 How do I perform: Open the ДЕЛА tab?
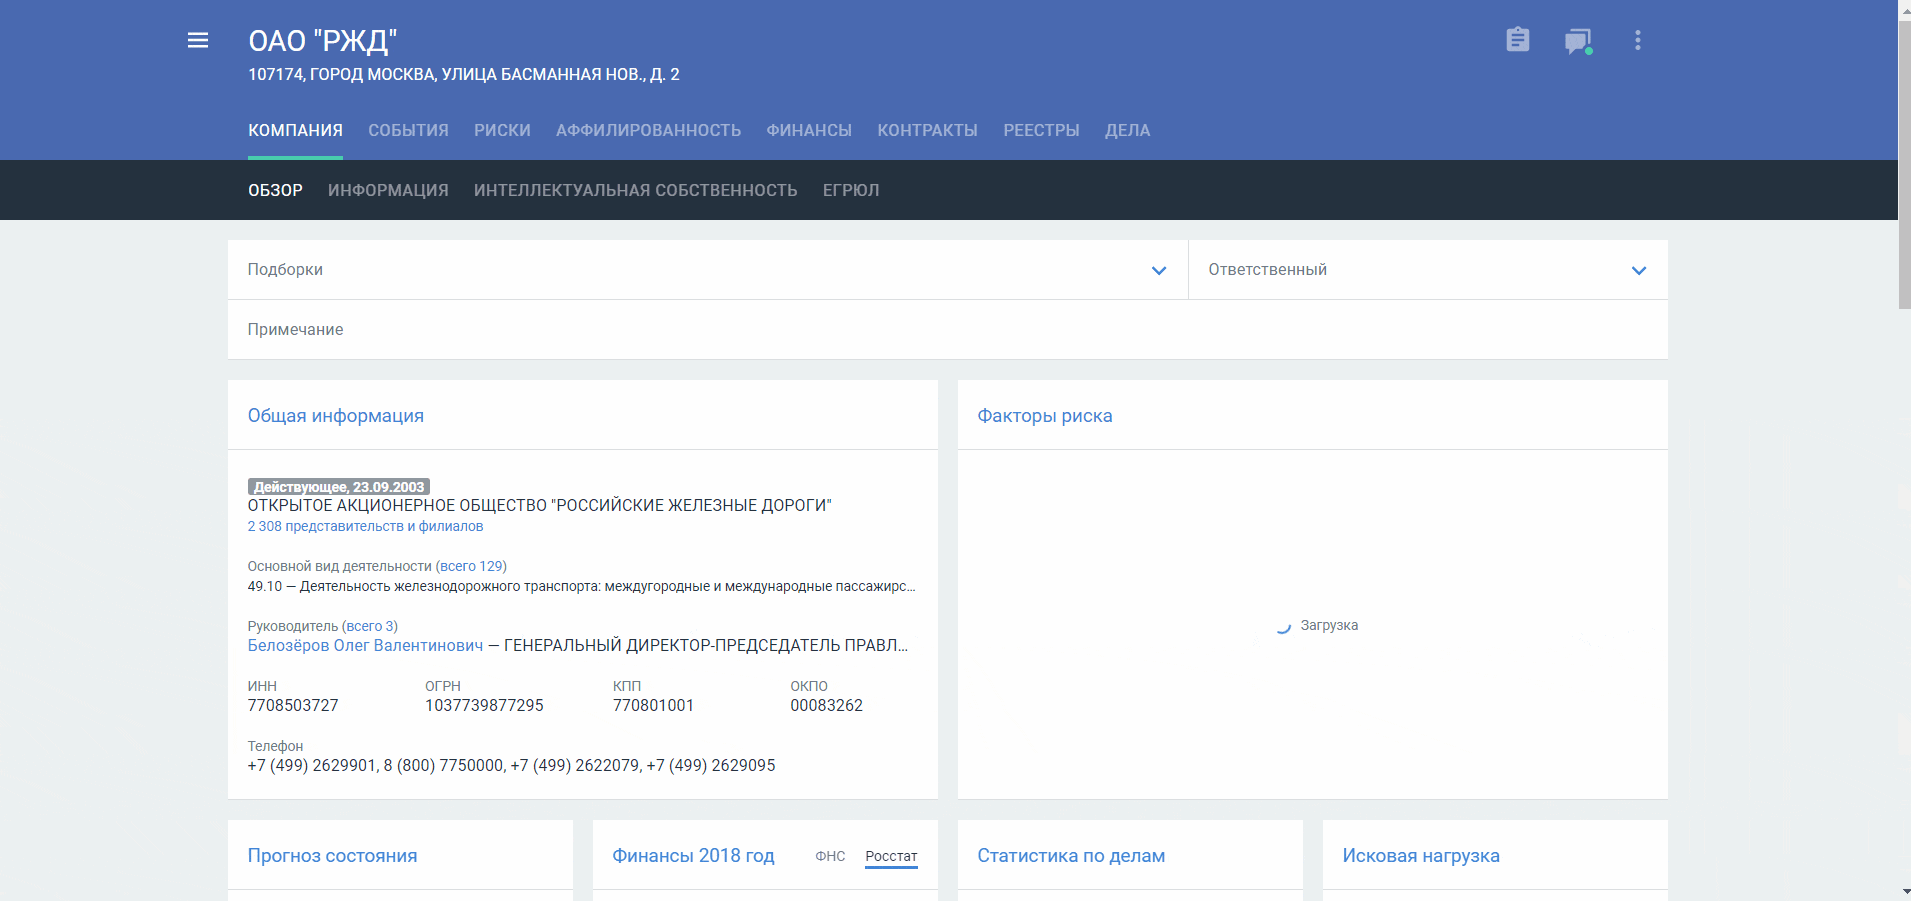[1127, 130]
